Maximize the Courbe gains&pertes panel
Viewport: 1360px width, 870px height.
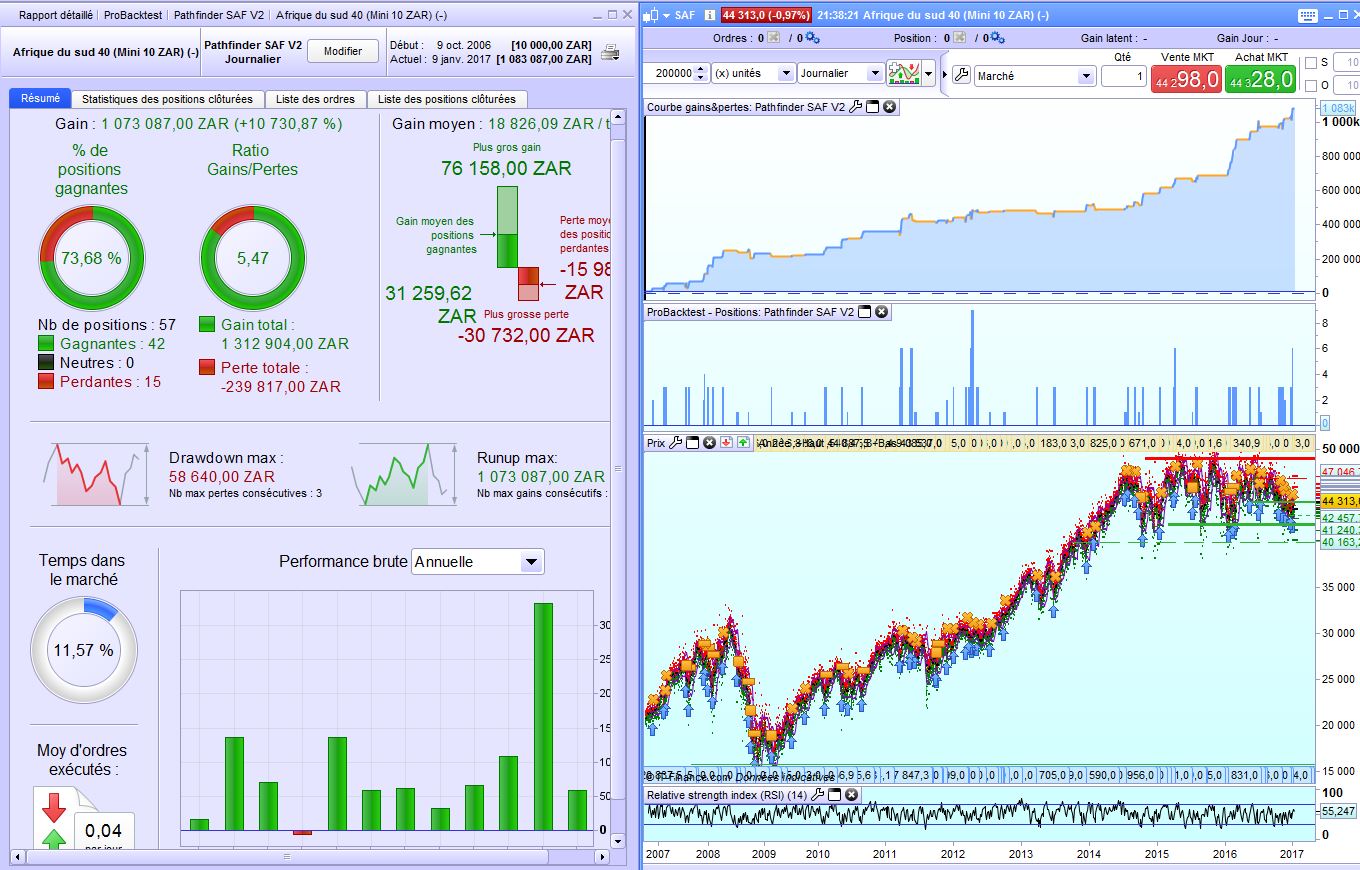(872, 107)
